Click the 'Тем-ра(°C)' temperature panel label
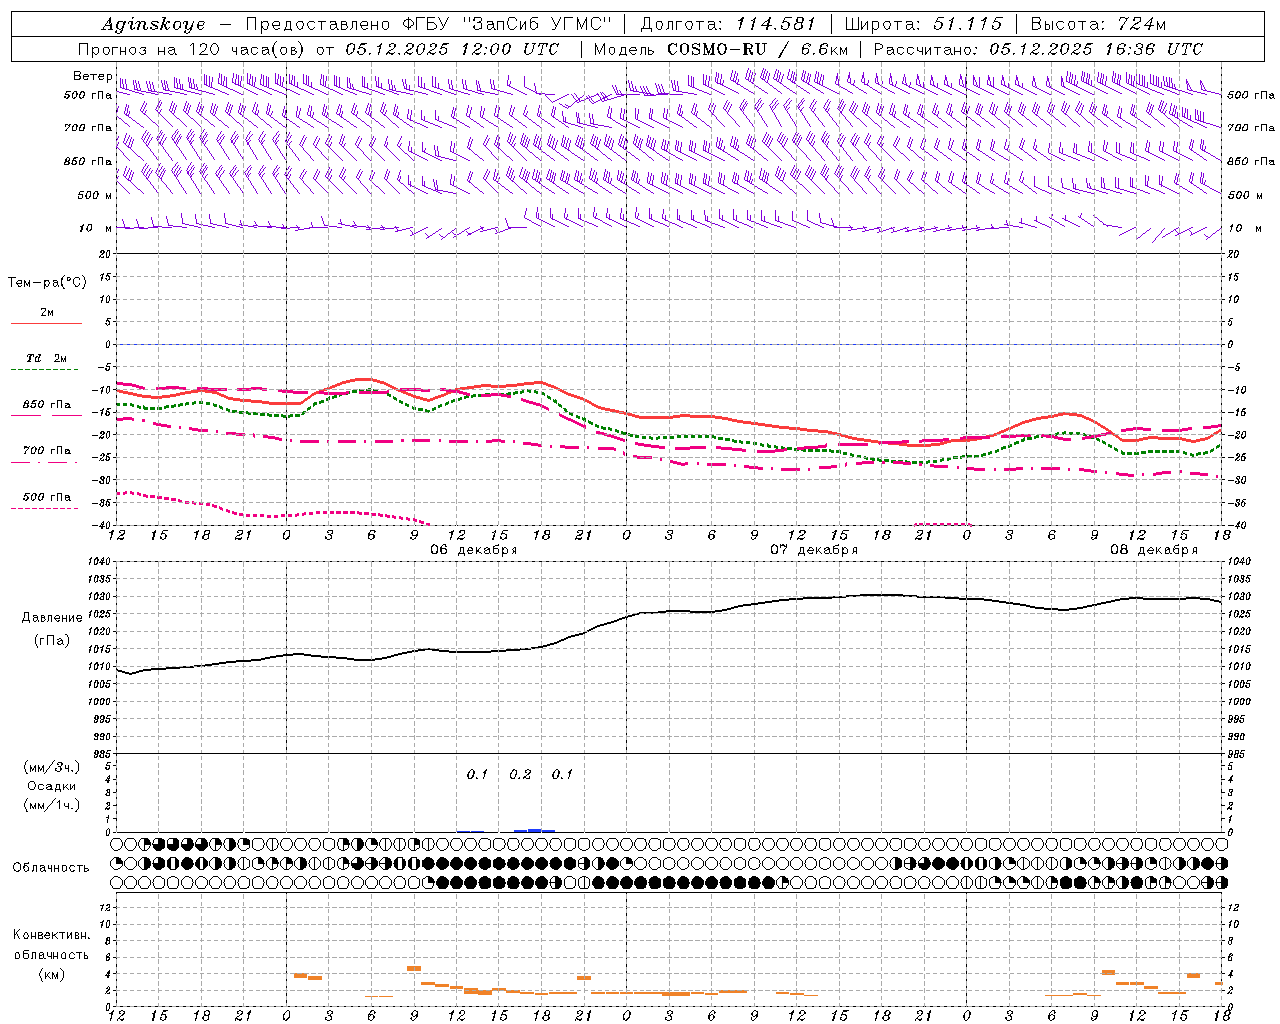The width and height of the screenshot is (1280, 1024). coord(48,283)
